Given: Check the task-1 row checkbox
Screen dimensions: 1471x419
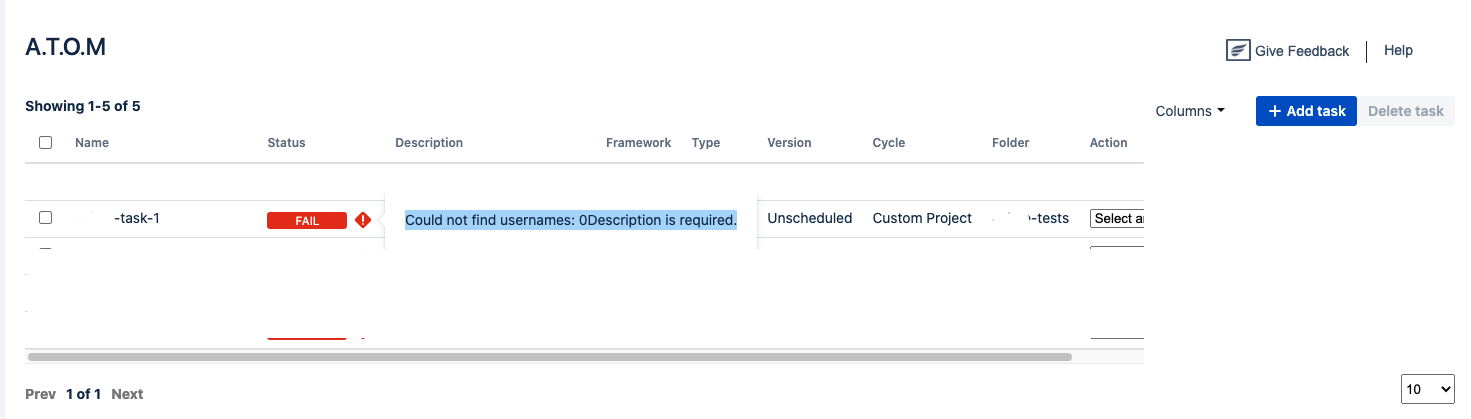Looking at the screenshot, I should (45, 218).
